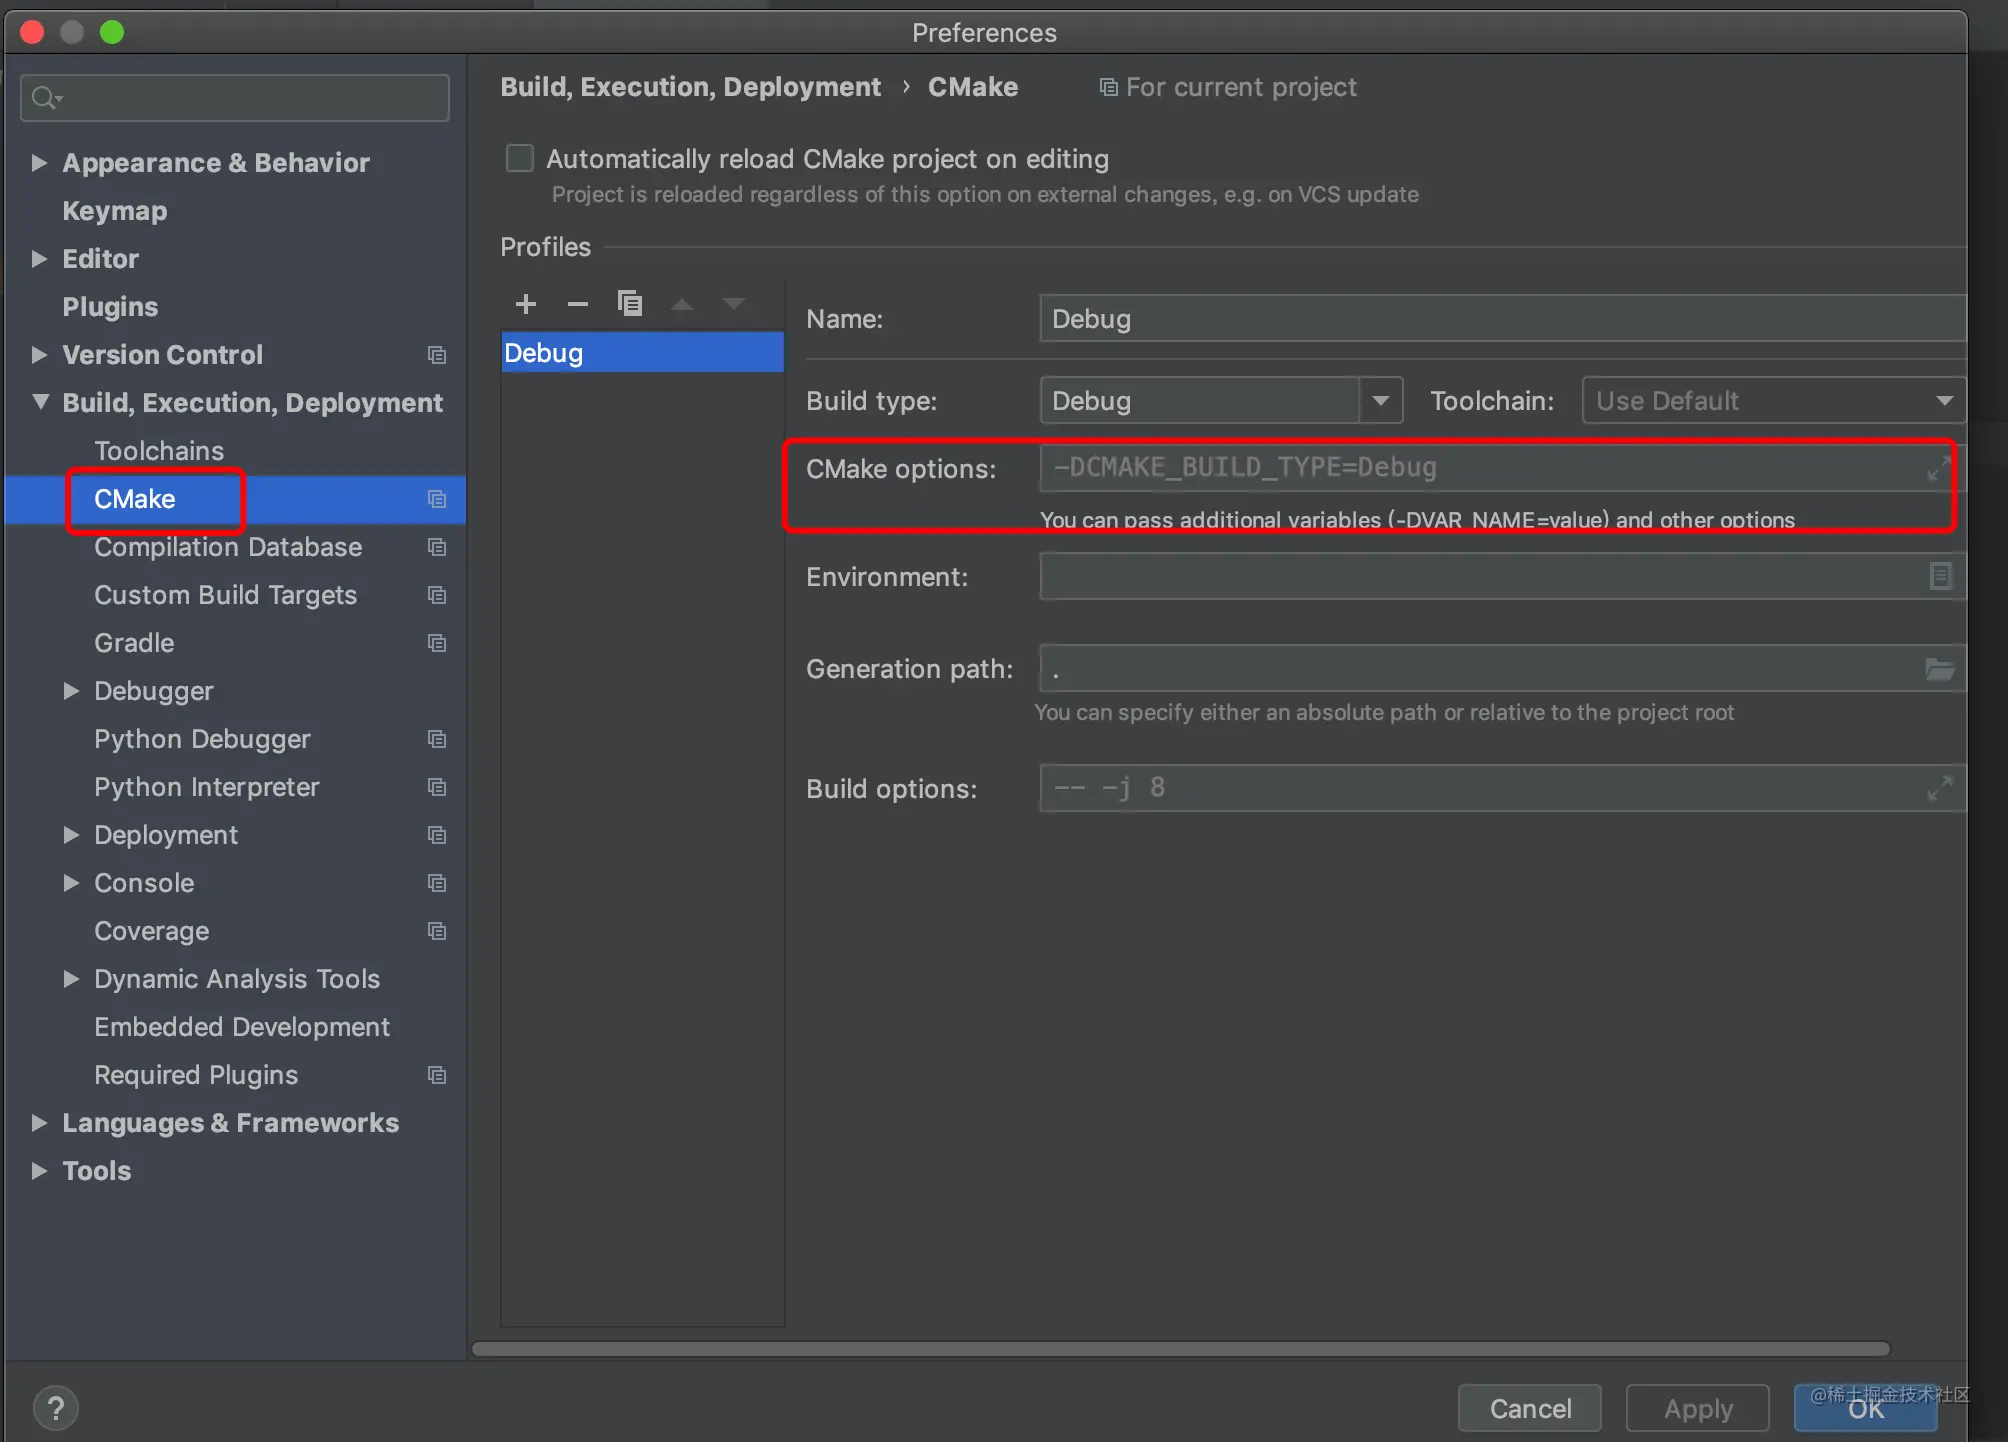Go to Build, Execution, Deployment breadcrumb
This screenshot has width=2008, height=1442.
[690, 87]
